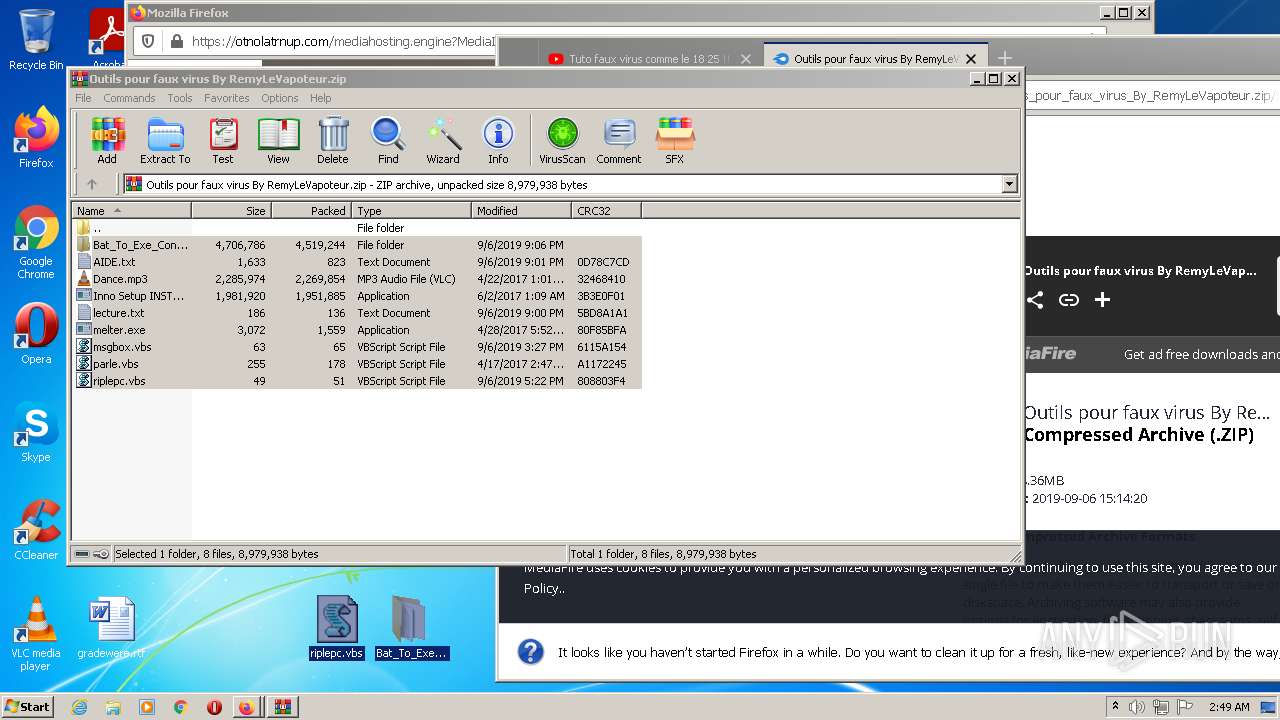The image size is (1280, 720).
Task: Select the melter.exe file
Action: click(x=357, y=330)
